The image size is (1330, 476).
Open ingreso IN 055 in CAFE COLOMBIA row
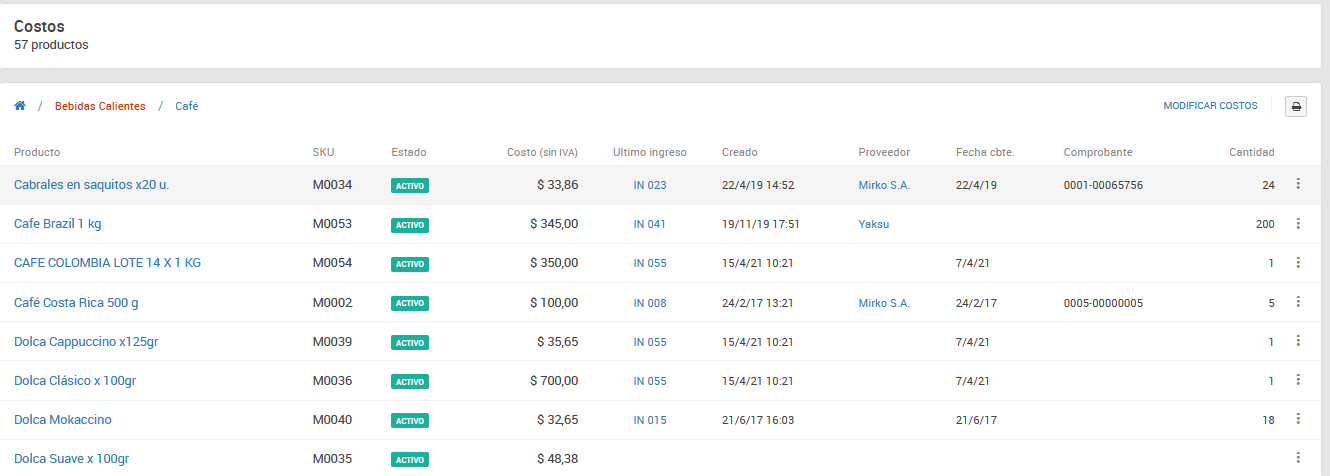[x=650, y=263]
